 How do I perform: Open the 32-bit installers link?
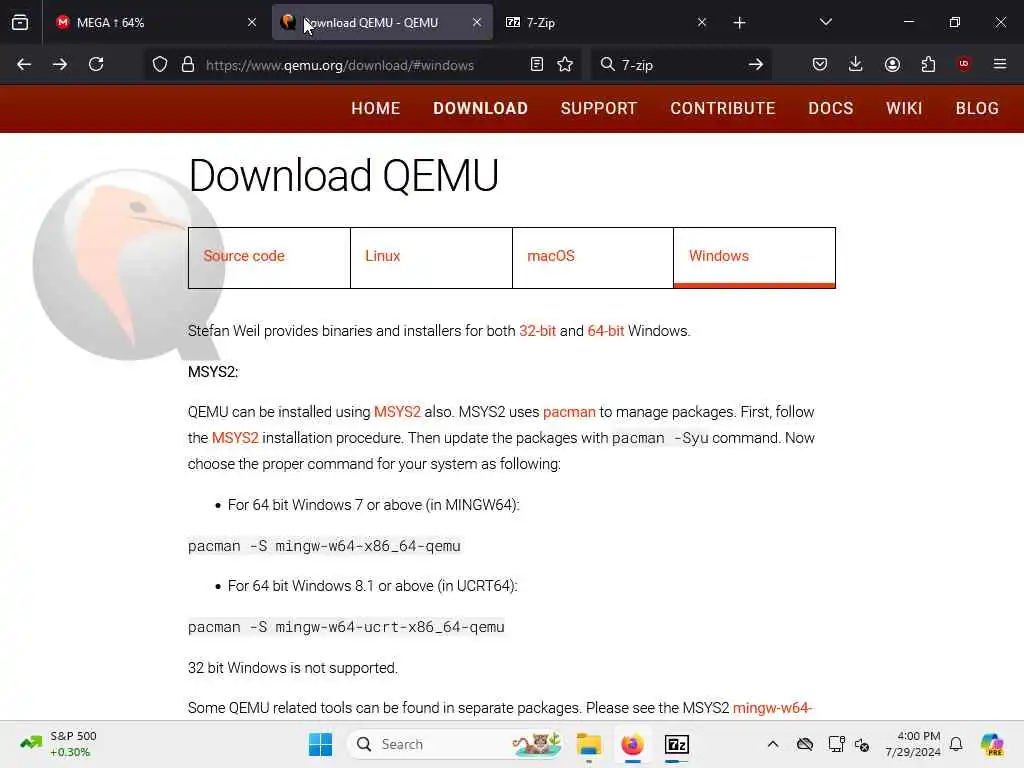pyautogui.click(x=537, y=331)
